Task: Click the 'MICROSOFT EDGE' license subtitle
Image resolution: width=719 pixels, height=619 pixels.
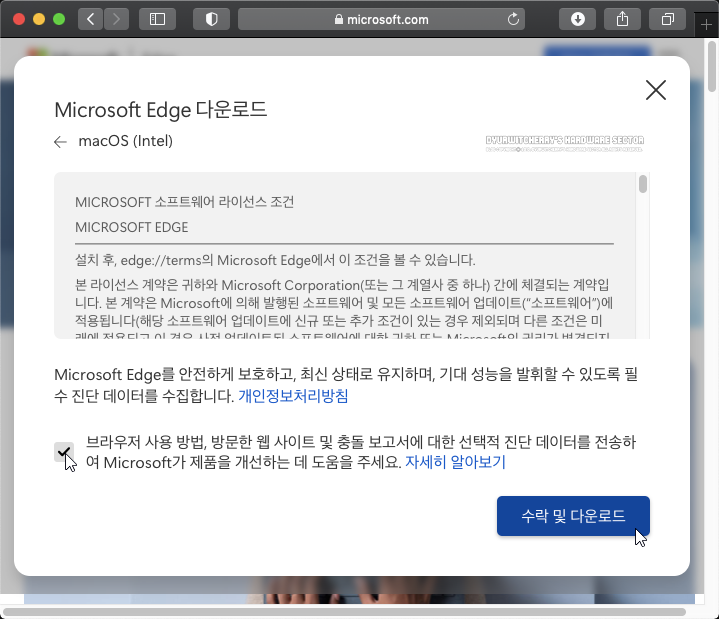Action: pos(132,227)
